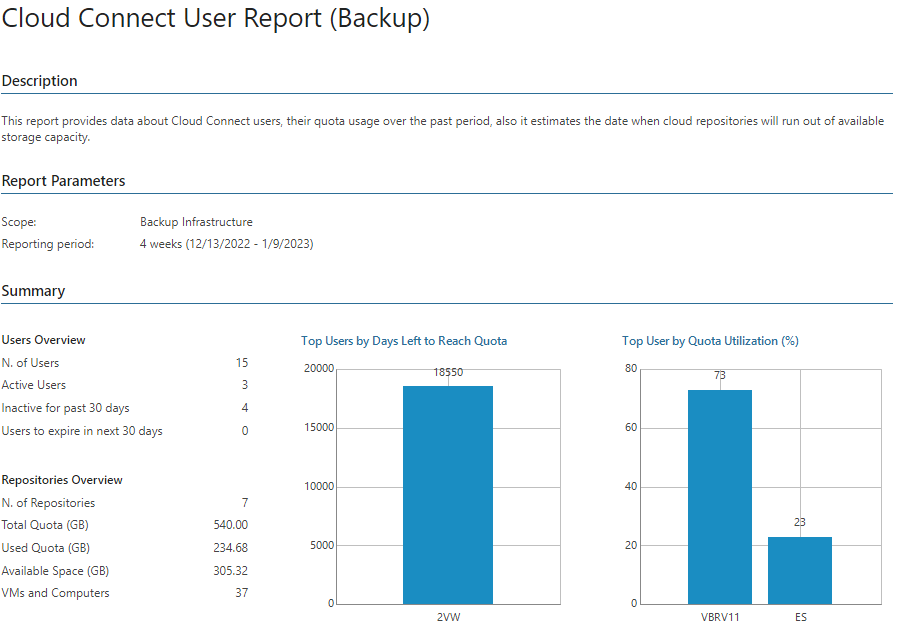Click the N. of Users value 15
Viewport: 900px width, 637px height.
(242, 363)
